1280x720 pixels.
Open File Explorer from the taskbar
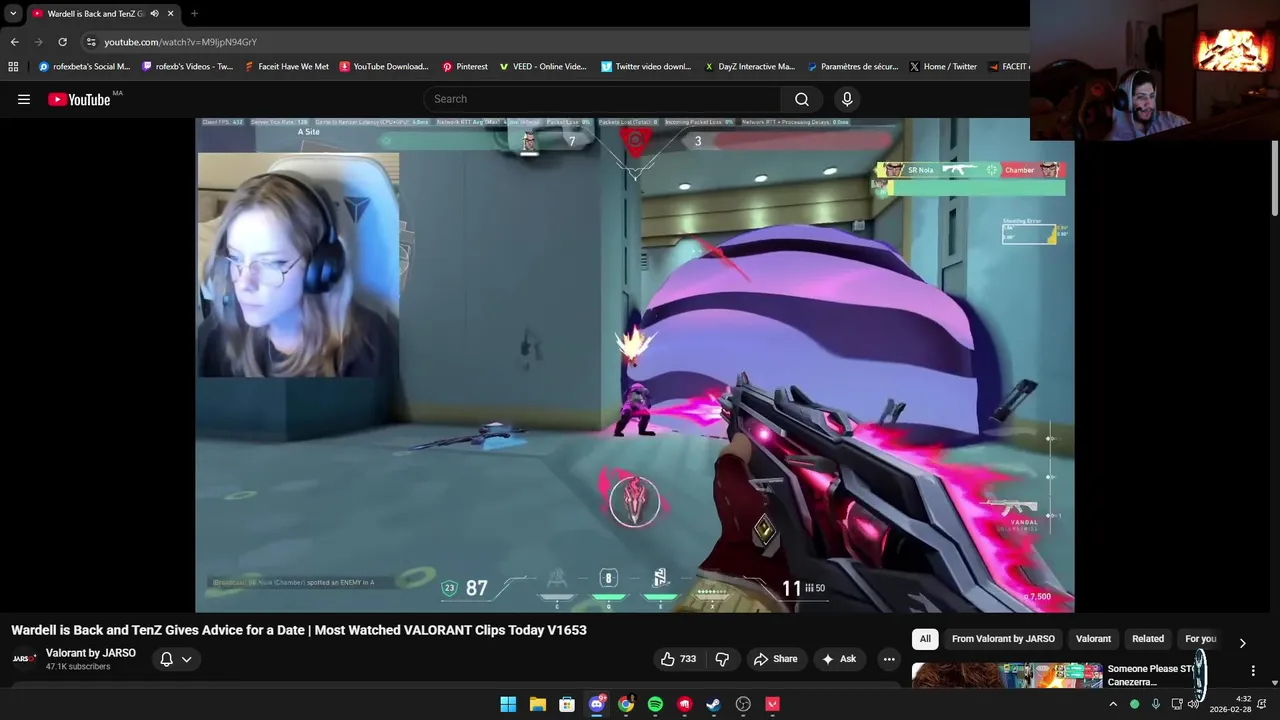coord(537,704)
